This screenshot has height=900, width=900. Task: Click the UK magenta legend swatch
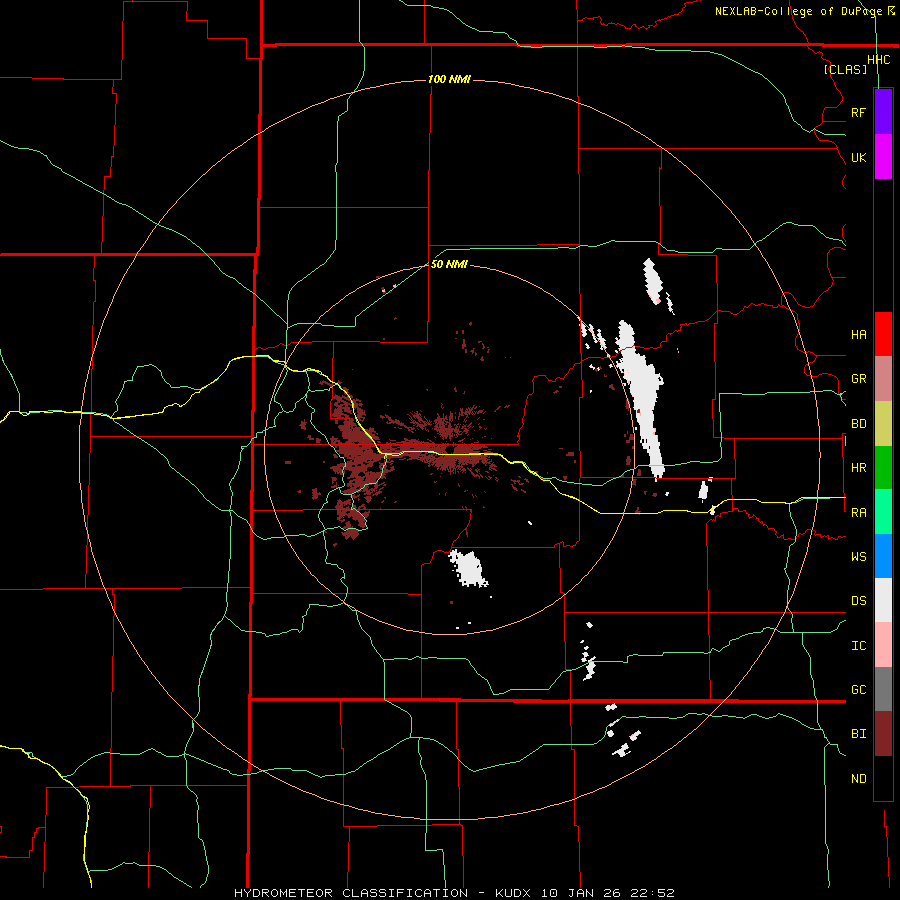[x=883, y=157]
